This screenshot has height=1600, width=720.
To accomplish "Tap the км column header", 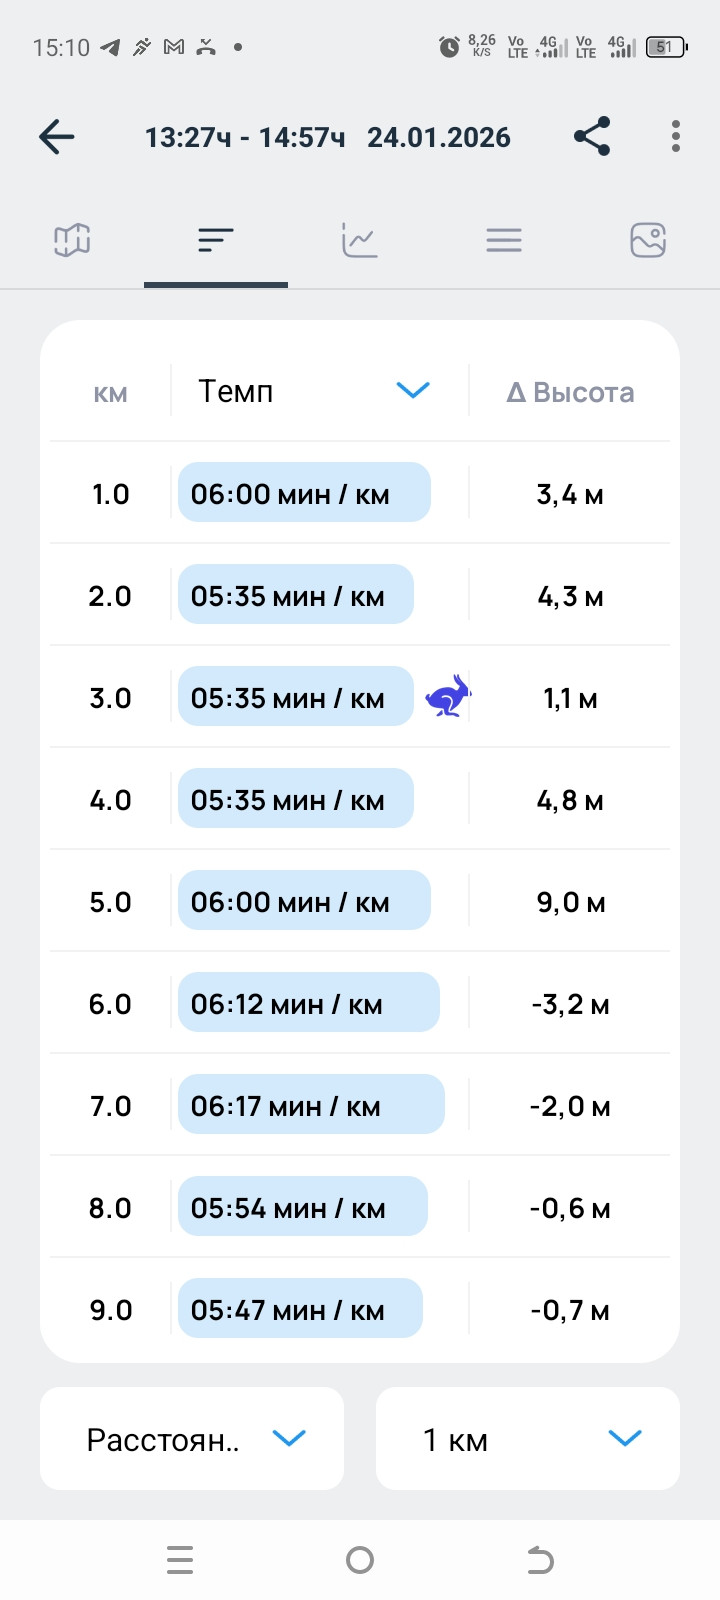I will (x=110, y=394).
